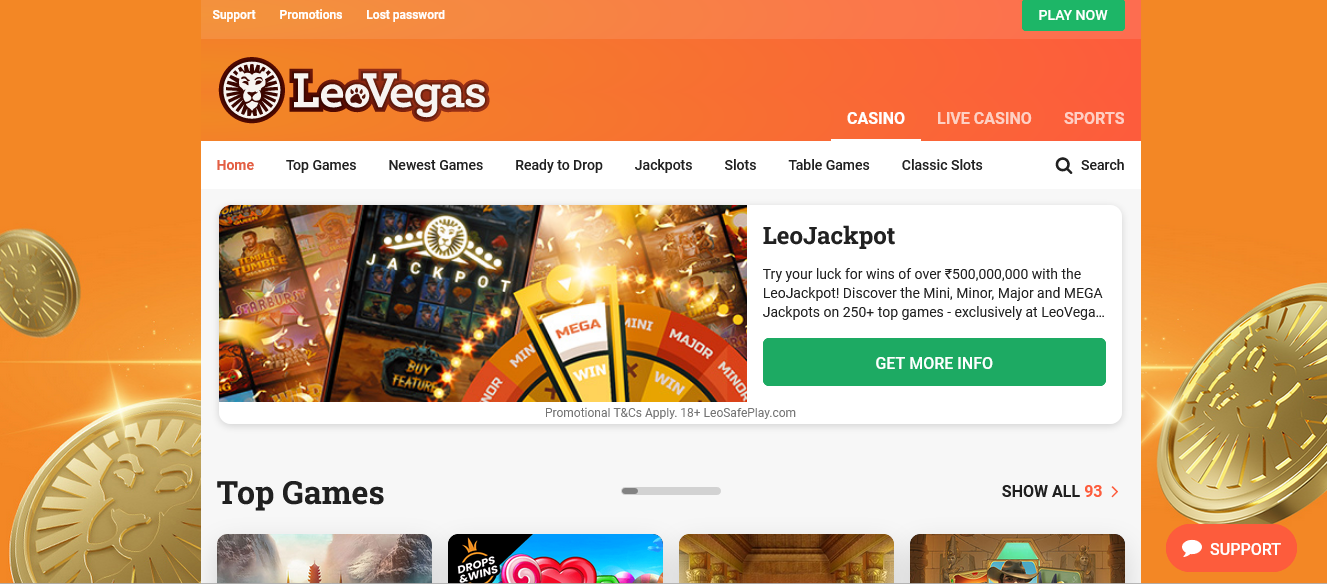
Task: Click the Top Games carousel scroll indicator
Action: click(671, 491)
